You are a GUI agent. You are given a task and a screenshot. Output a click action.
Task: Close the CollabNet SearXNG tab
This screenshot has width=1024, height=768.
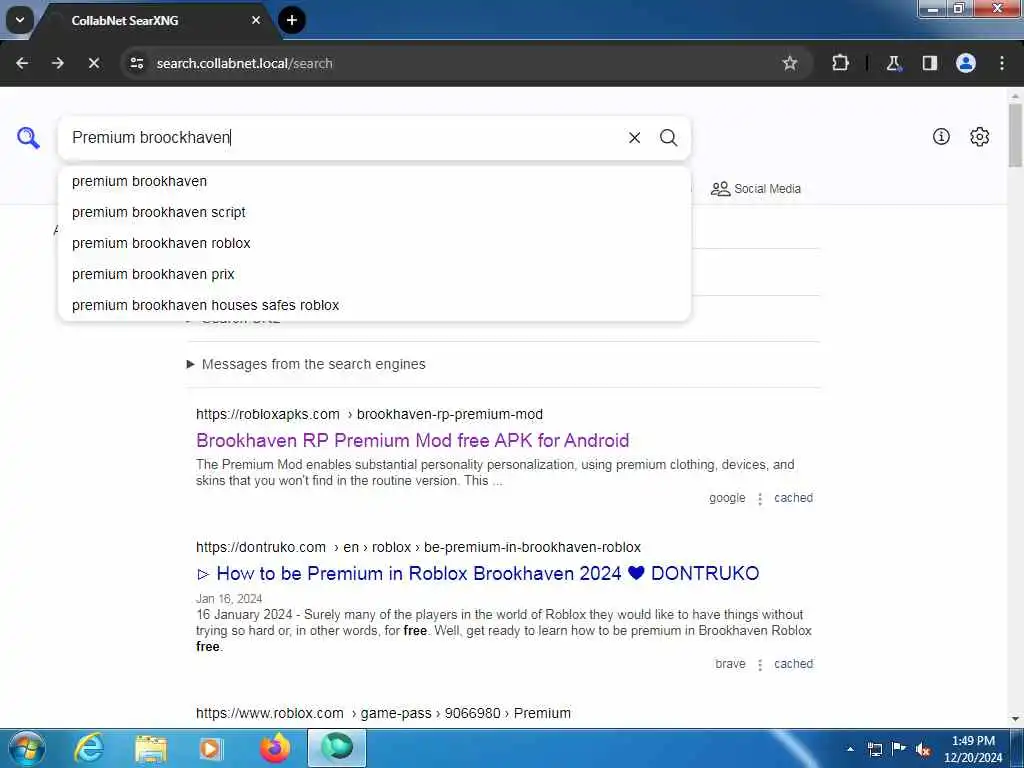pos(256,20)
